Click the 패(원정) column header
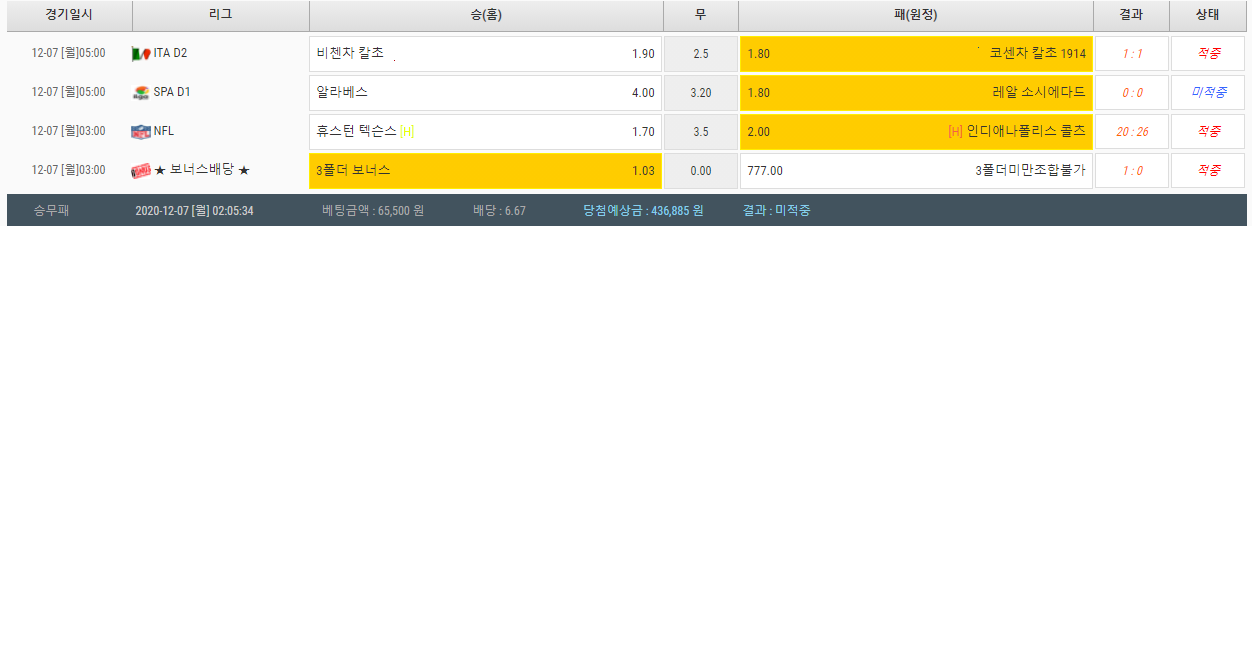1252x648 pixels. (915, 15)
